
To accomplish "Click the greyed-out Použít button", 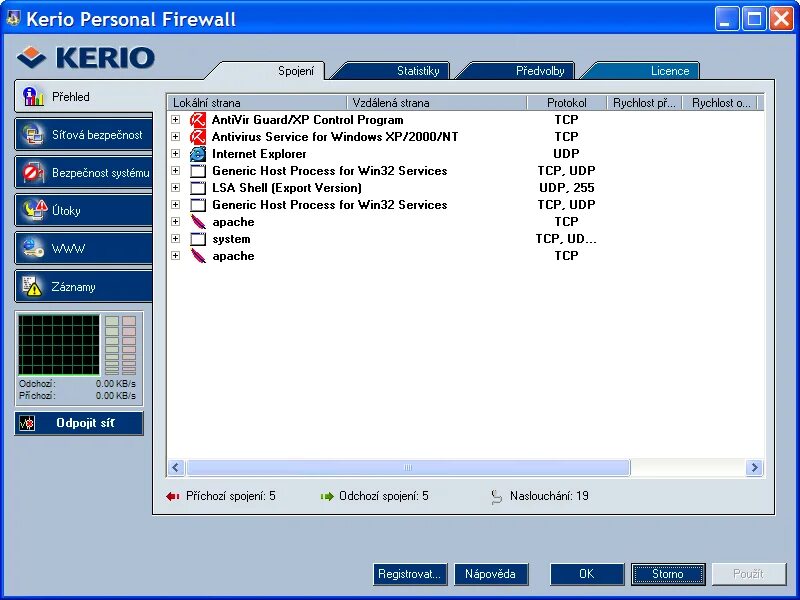I will (748, 574).
